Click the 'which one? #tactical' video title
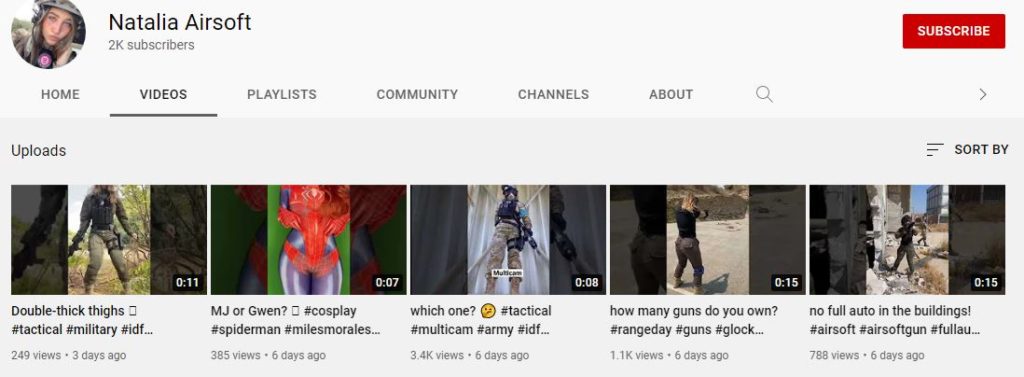Image resolution: width=1024 pixels, height=377 pixels. [481, 320]
